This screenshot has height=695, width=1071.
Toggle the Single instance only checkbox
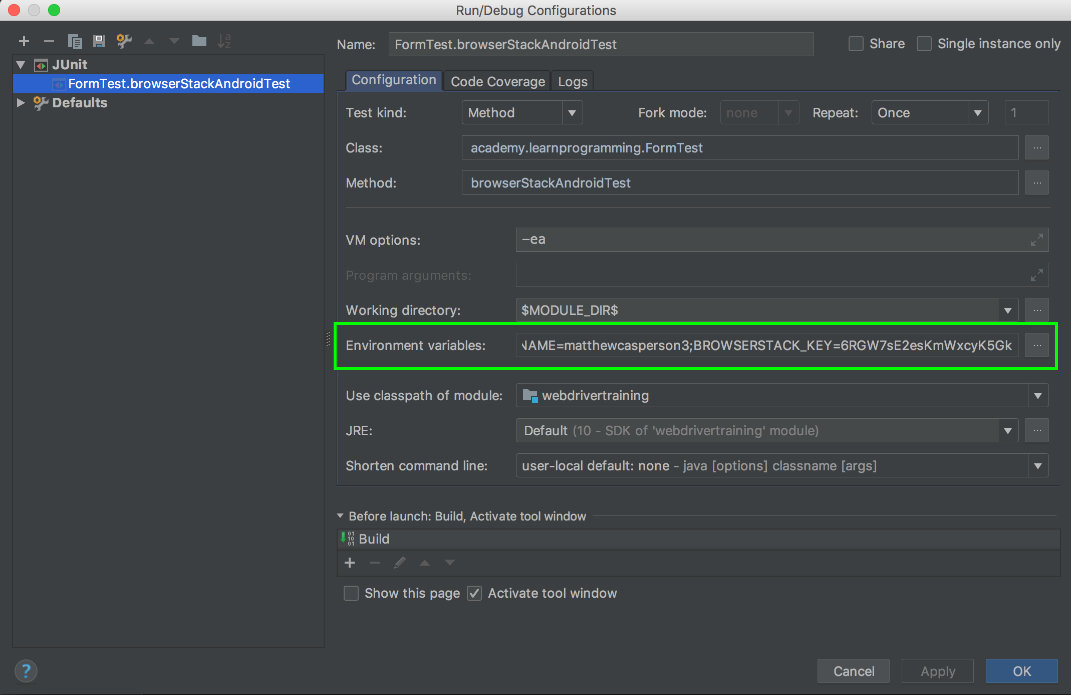(924, 44)
